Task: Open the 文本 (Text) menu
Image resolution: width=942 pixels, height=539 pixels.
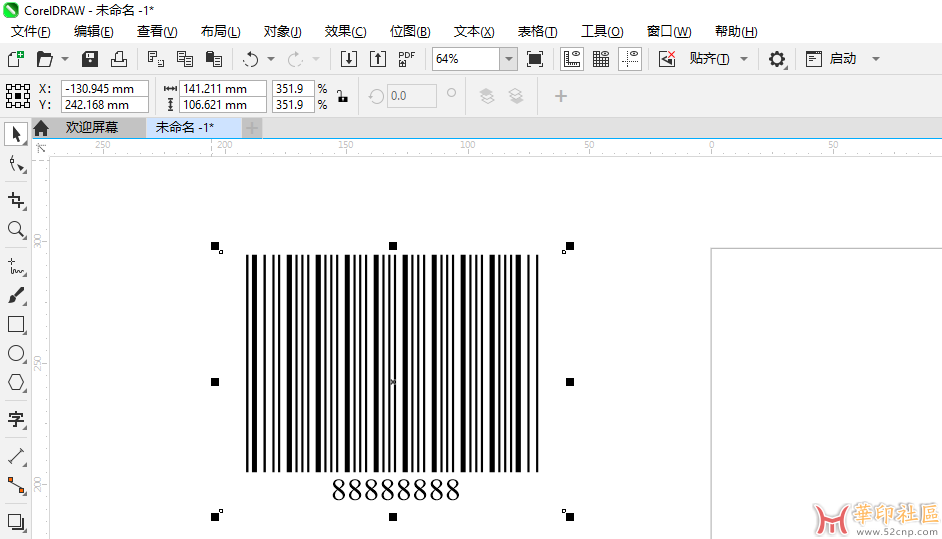Action: pos(474,31)
